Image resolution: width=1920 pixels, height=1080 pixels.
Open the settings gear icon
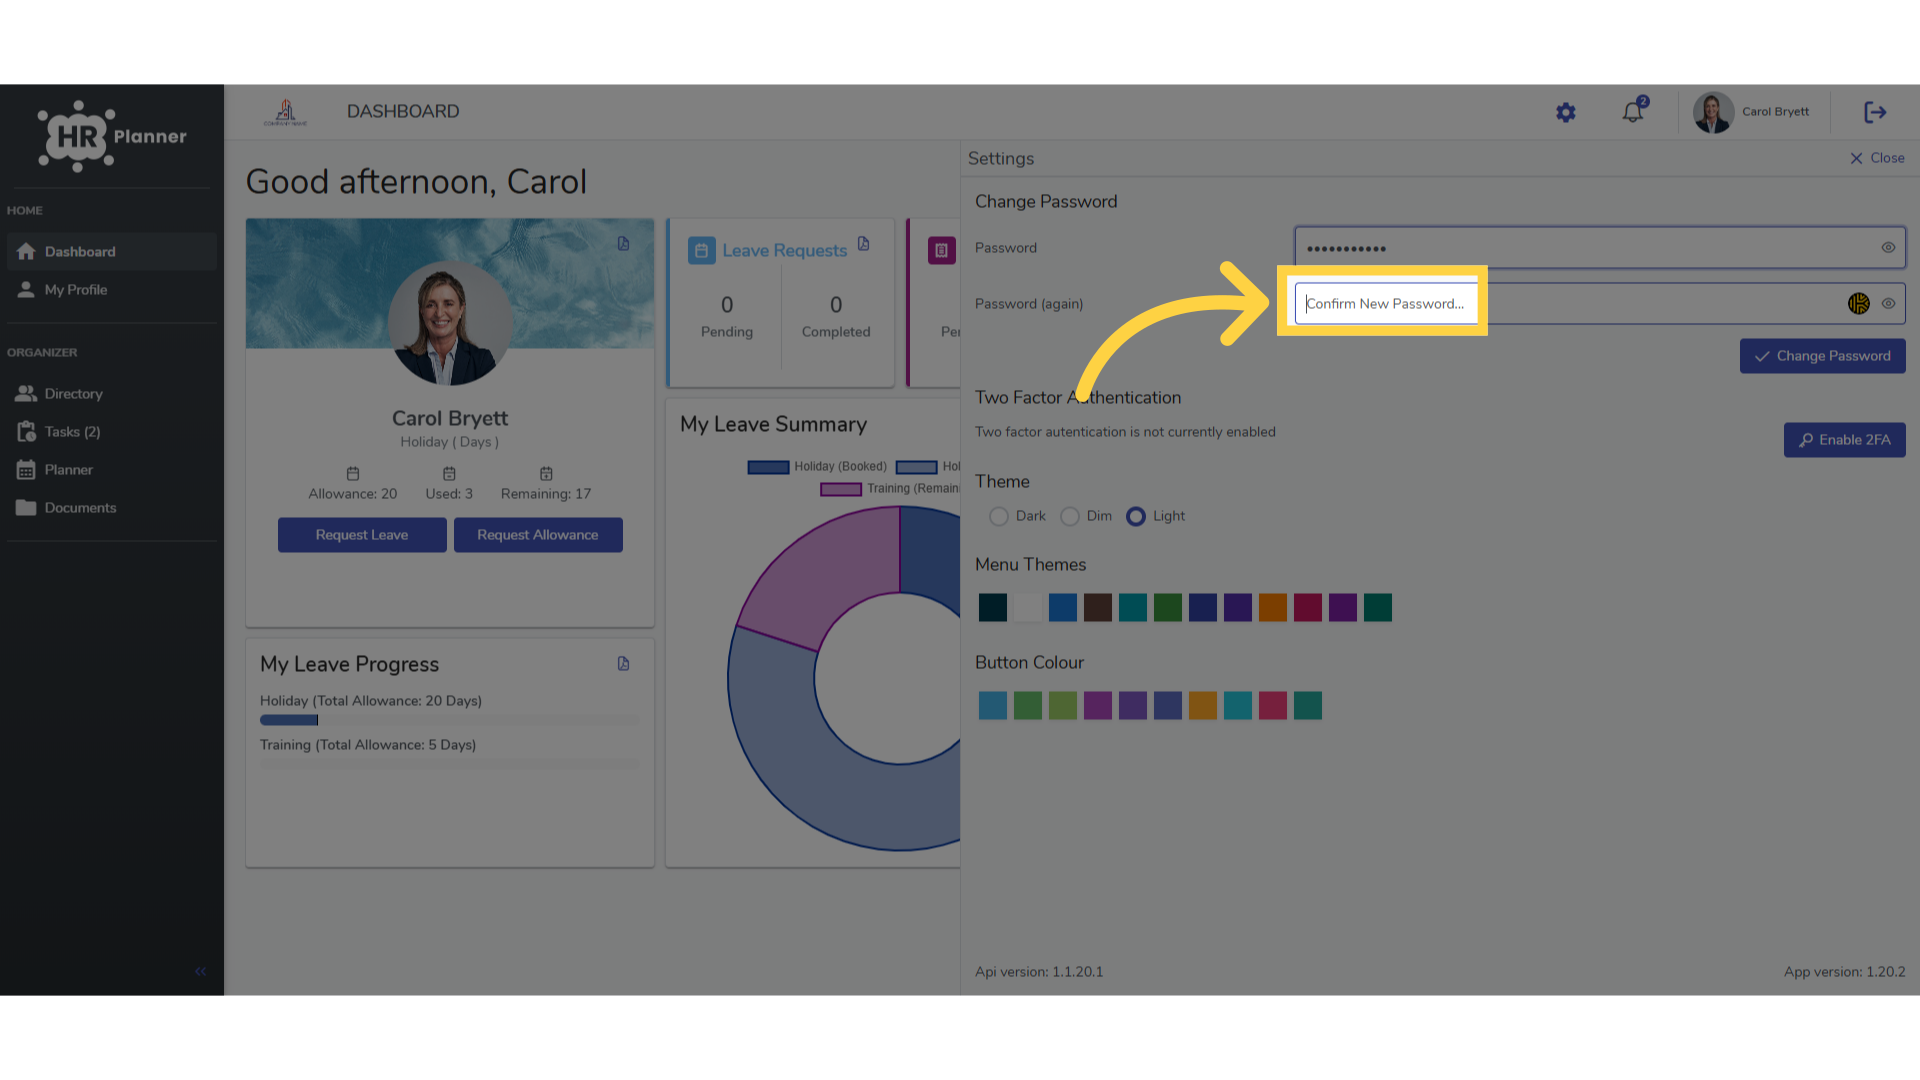1566,113
